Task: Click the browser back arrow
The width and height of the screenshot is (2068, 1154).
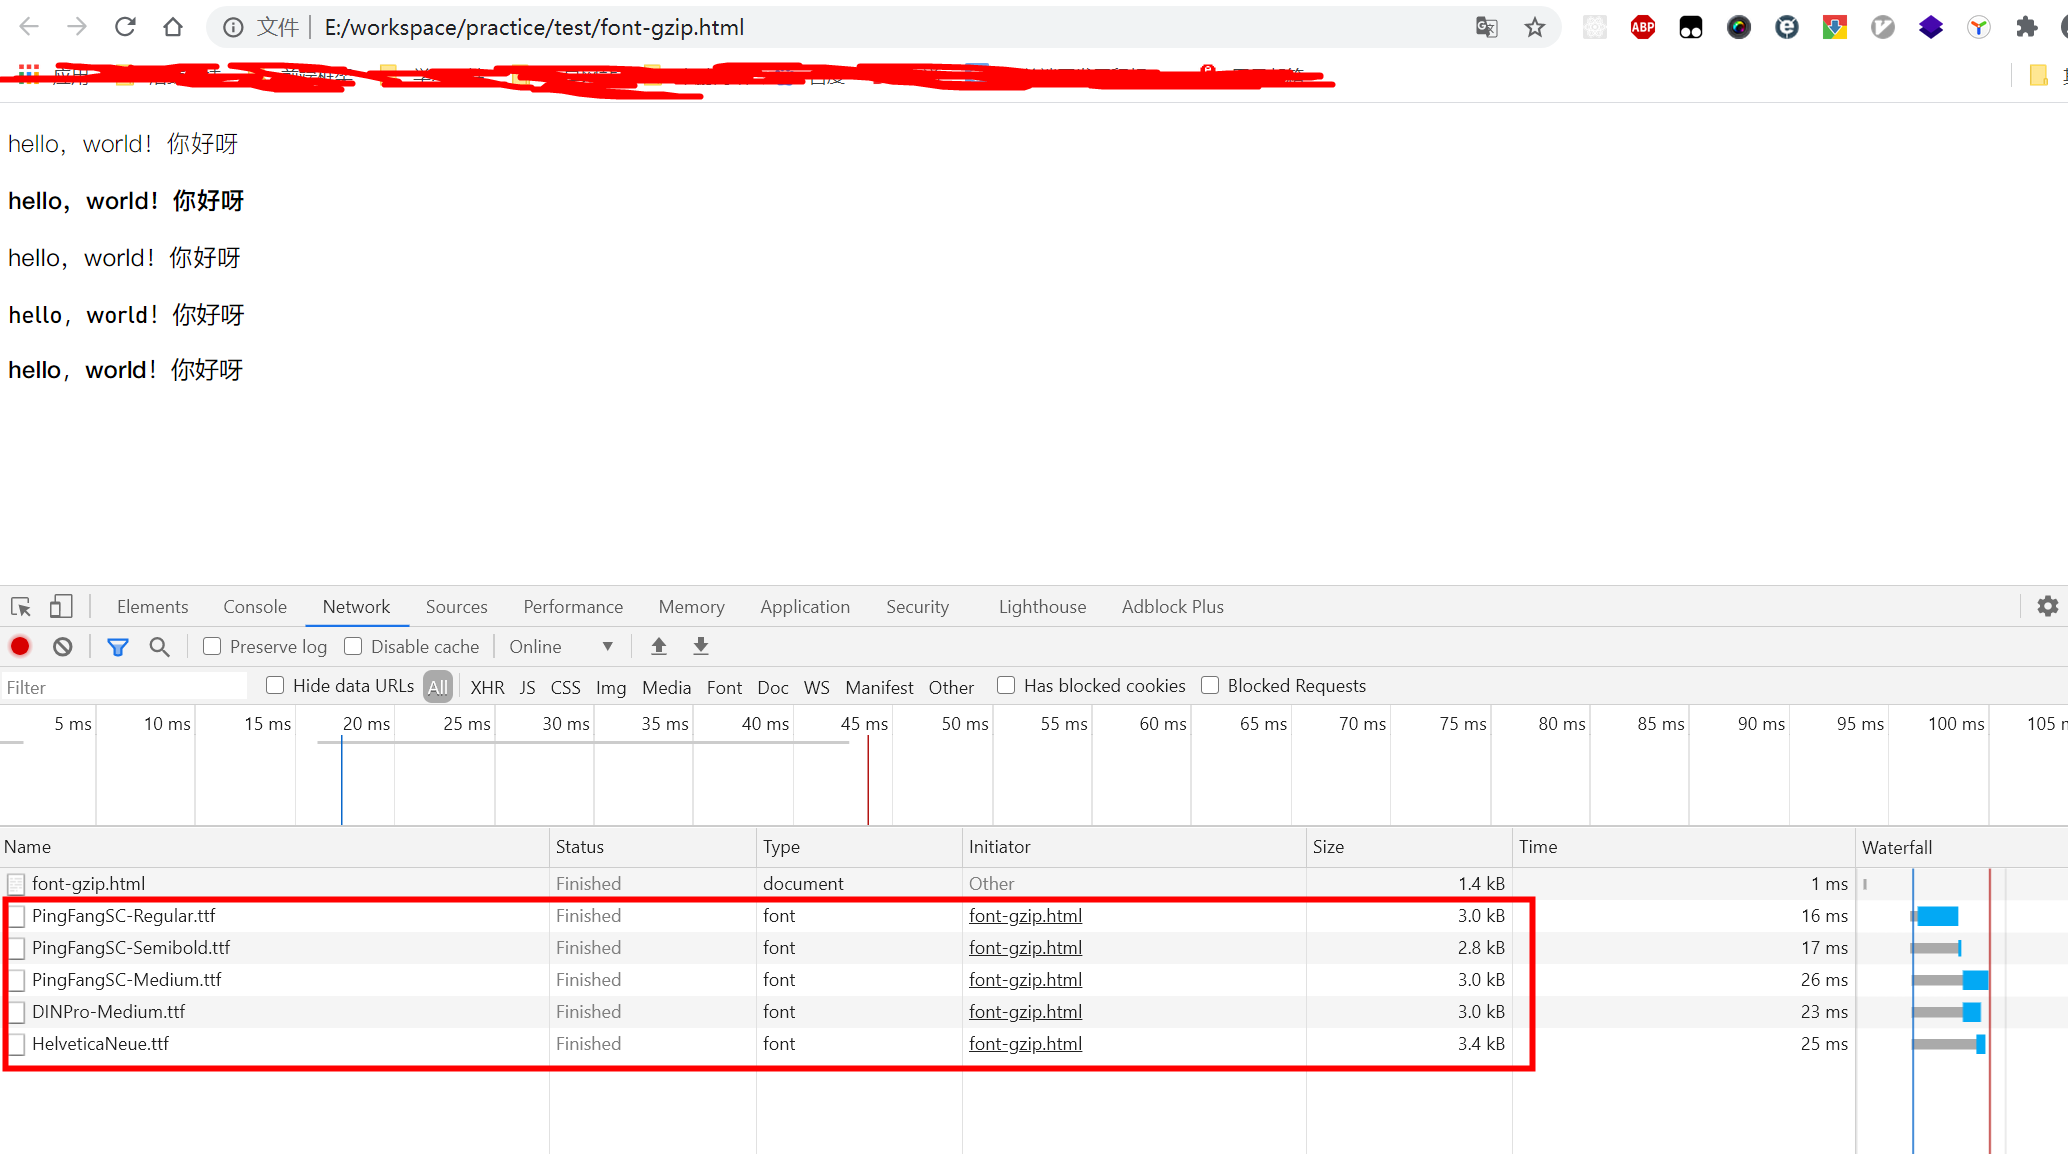Action: pyautogui.click(x=29, y=27)
